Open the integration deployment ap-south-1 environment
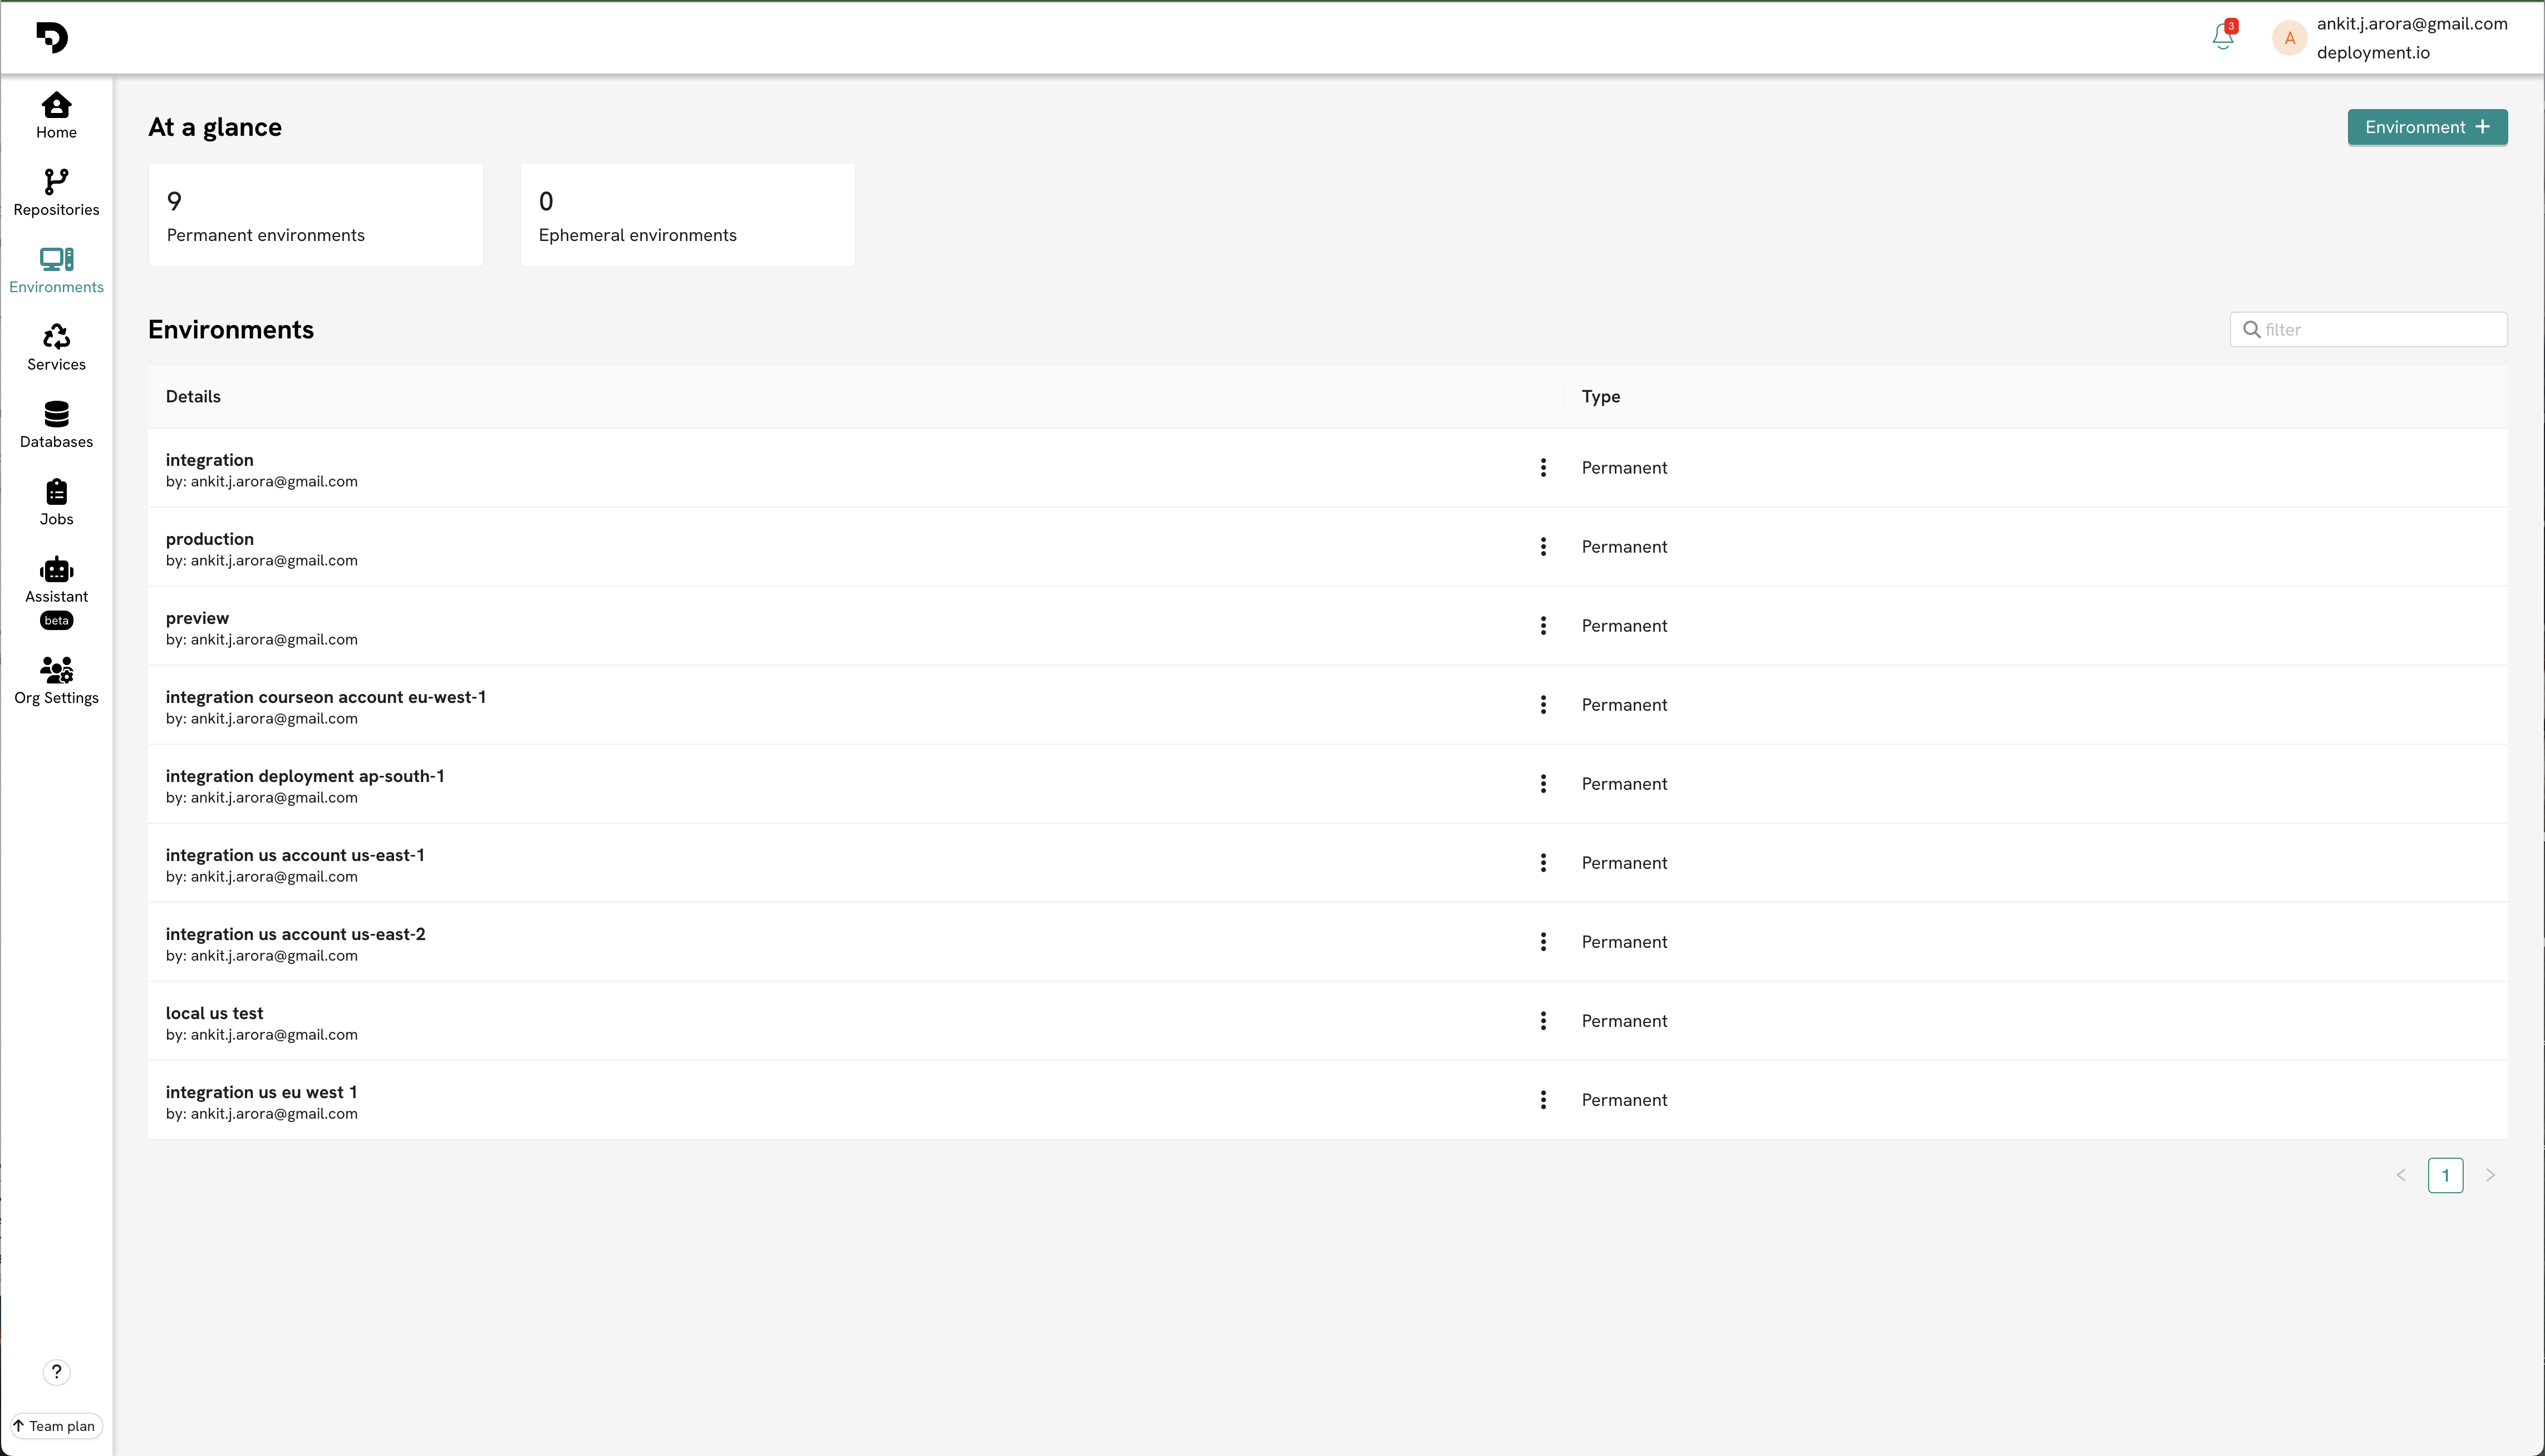This screenshot has width=2545, height=1456. point(304,776)
